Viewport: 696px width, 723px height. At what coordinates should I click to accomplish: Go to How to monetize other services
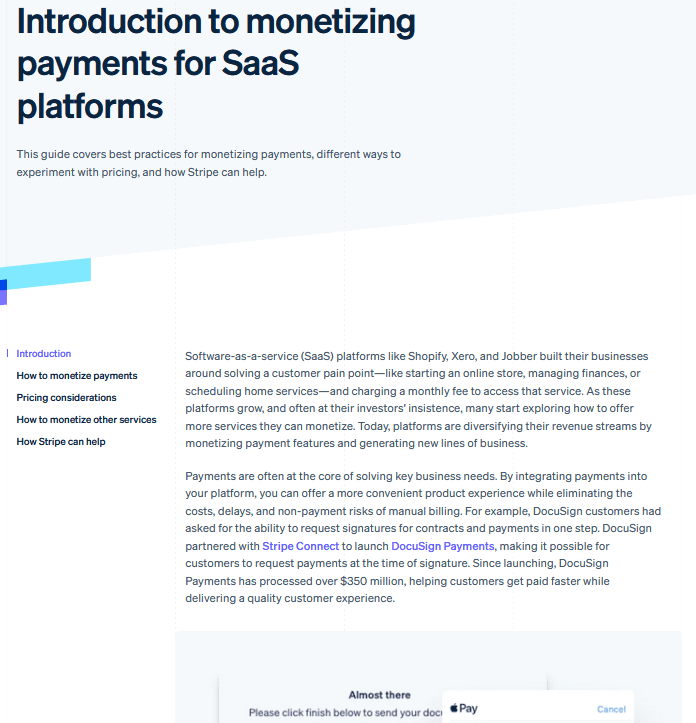pos(86,420)
